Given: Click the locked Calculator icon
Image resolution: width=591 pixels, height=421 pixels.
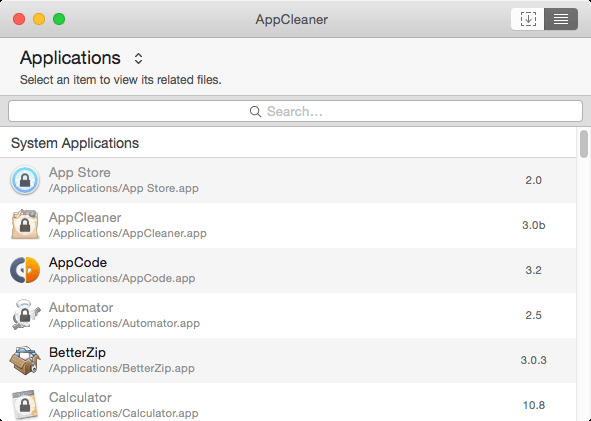Looking at the screenshot, I should pos(25,404).
